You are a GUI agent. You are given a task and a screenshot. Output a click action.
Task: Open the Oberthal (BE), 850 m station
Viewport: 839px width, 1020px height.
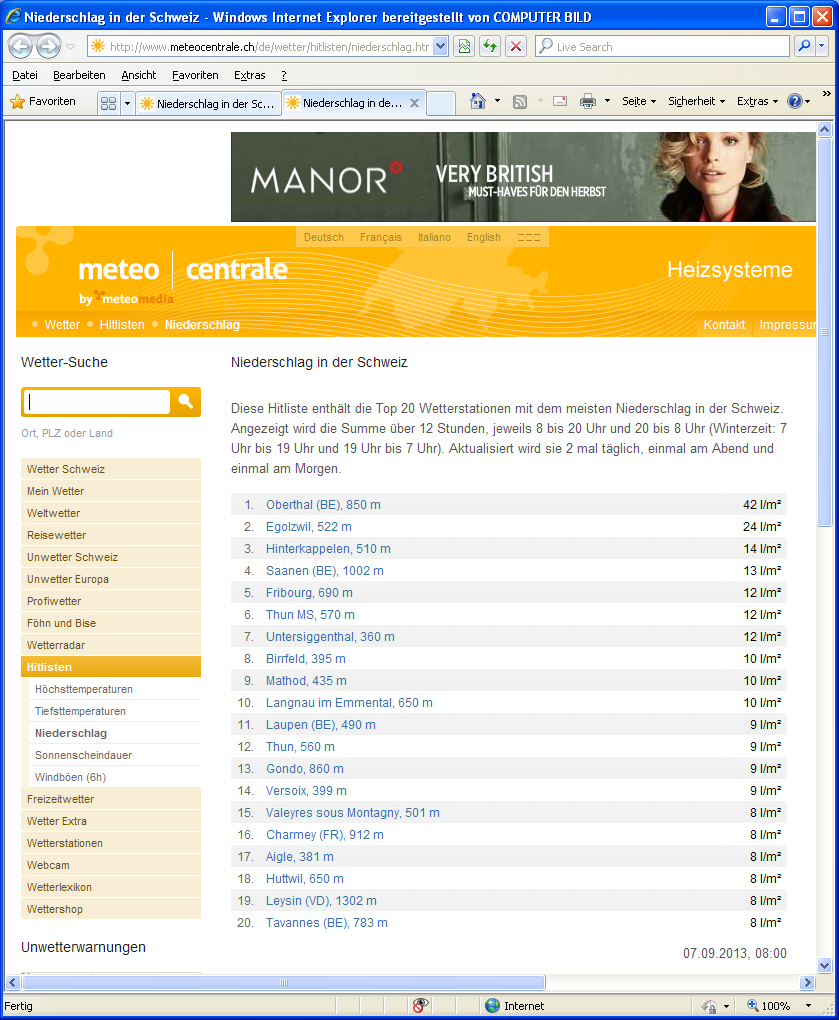click(x=323, y=505)
